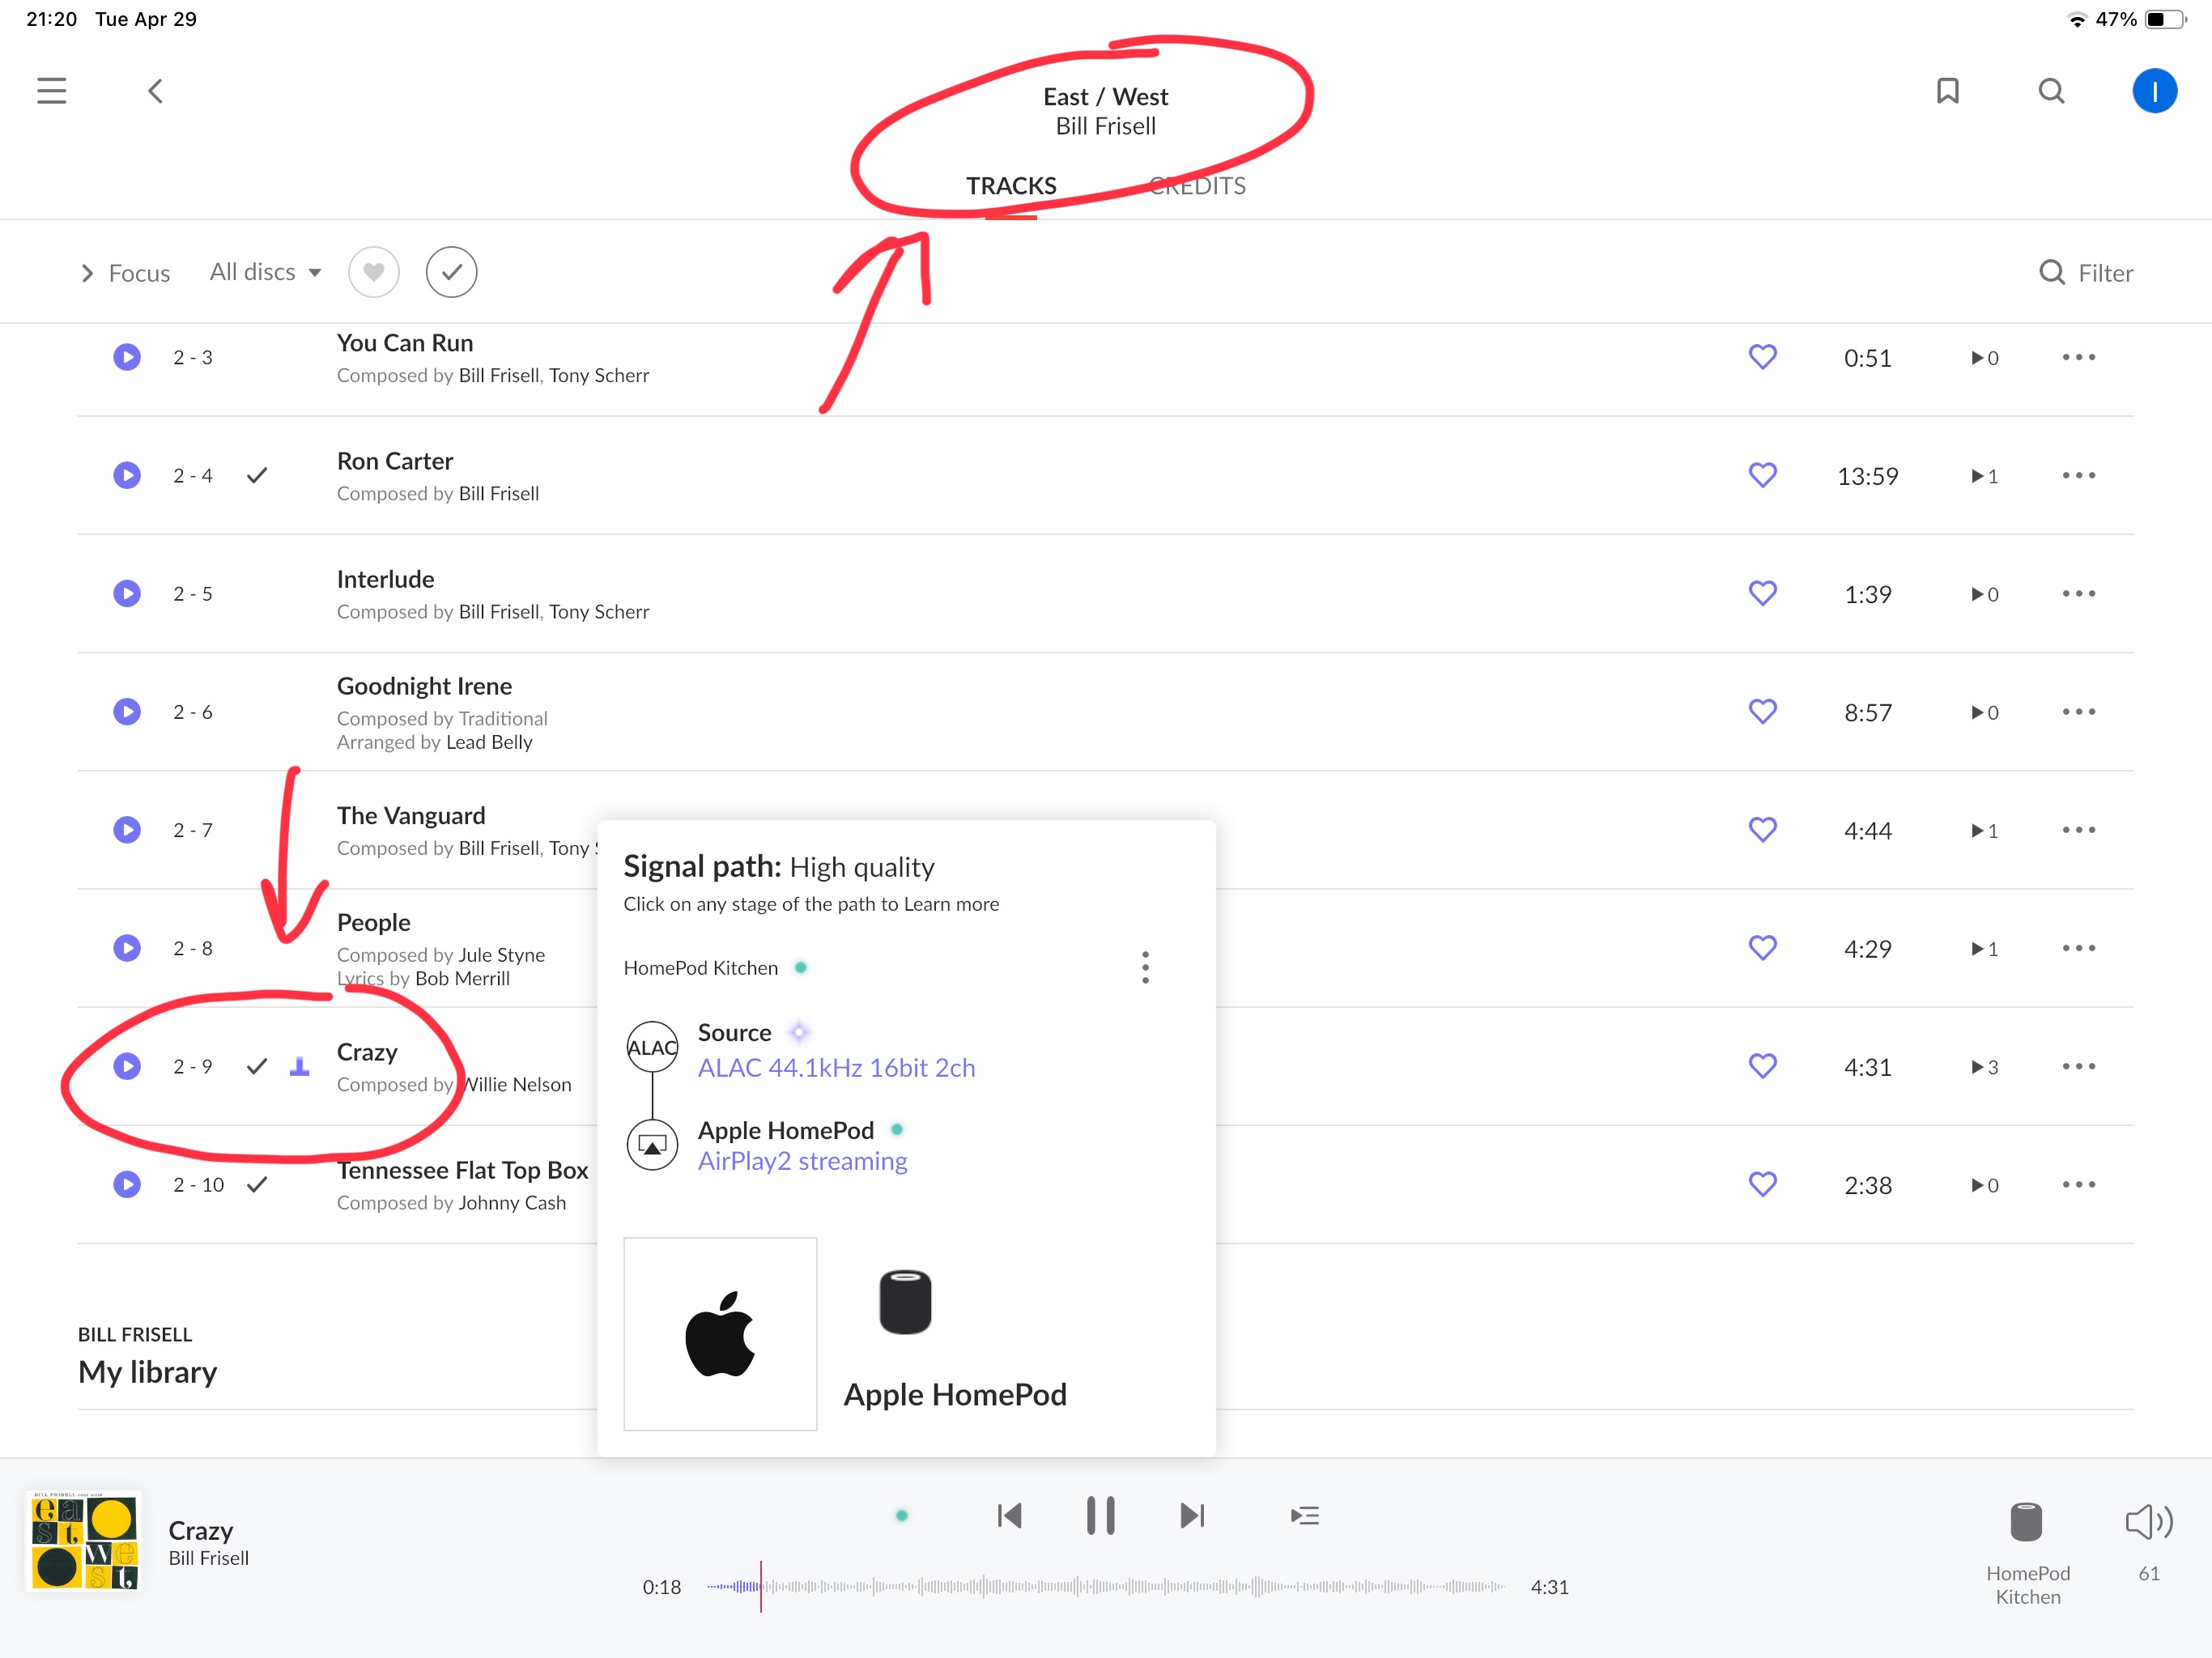The width and height of the screenshot is (2212, 1658).
Task: Click the Apple logo device image
Action: coord(720,1334)
